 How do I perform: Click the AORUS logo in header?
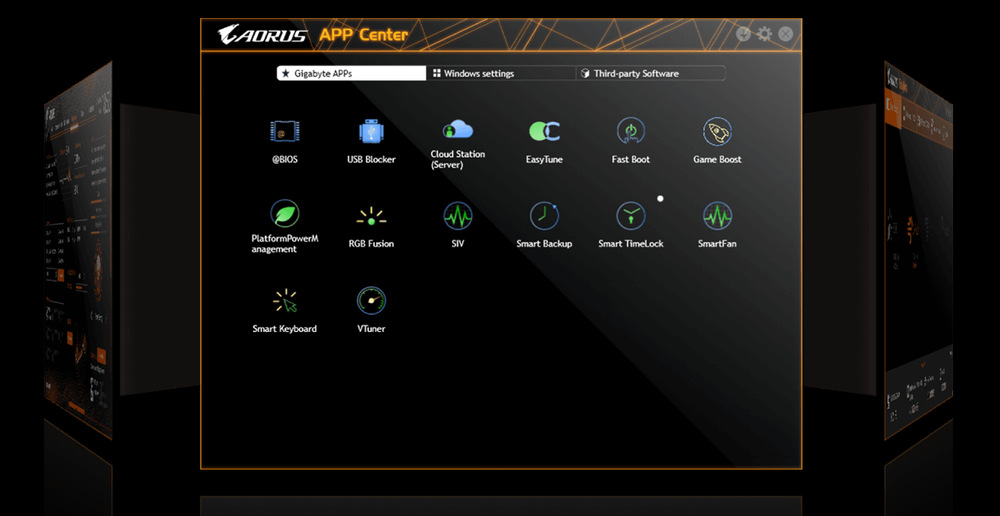261,34
